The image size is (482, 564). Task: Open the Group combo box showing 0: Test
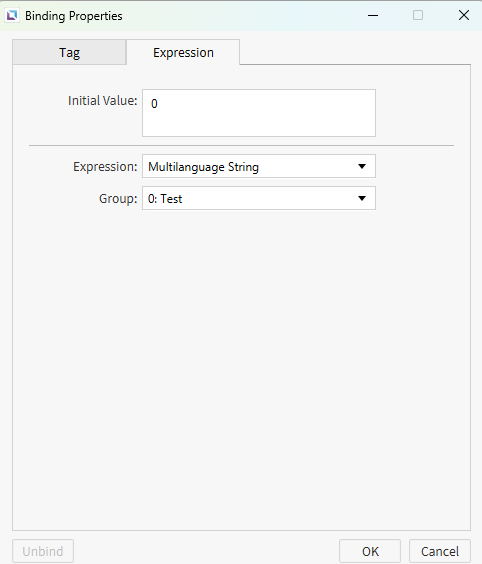(x=259, y=198)
